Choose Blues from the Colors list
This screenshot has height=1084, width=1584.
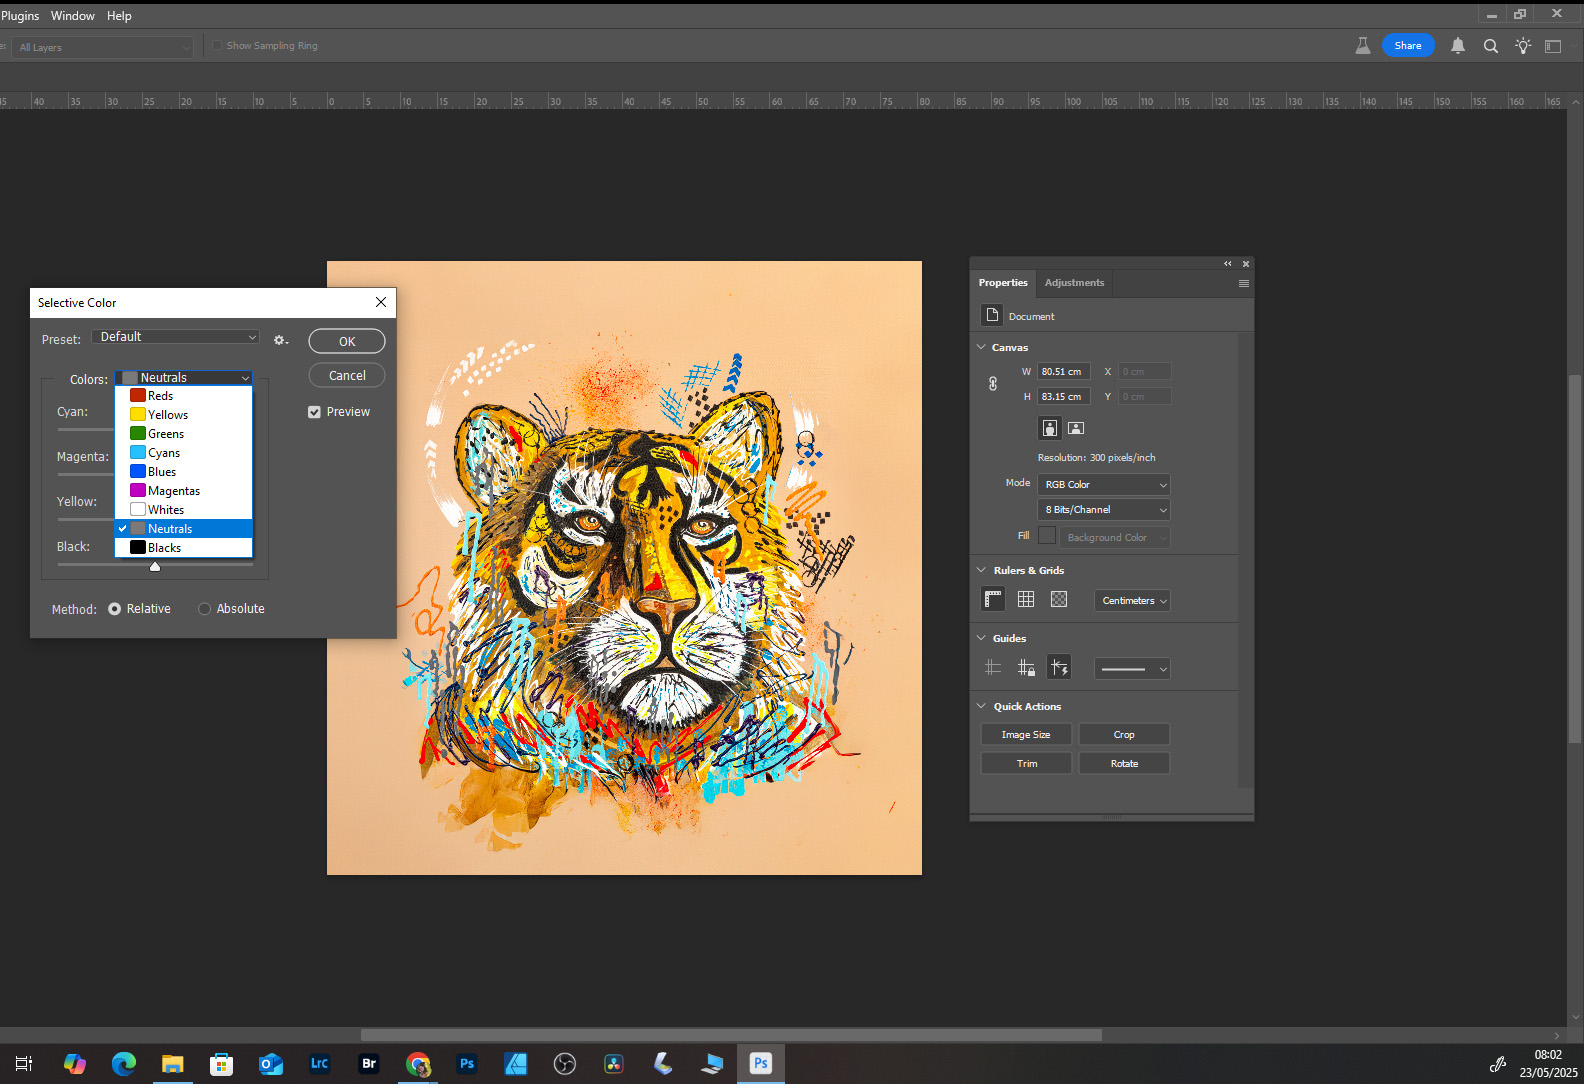click(184, 472)
